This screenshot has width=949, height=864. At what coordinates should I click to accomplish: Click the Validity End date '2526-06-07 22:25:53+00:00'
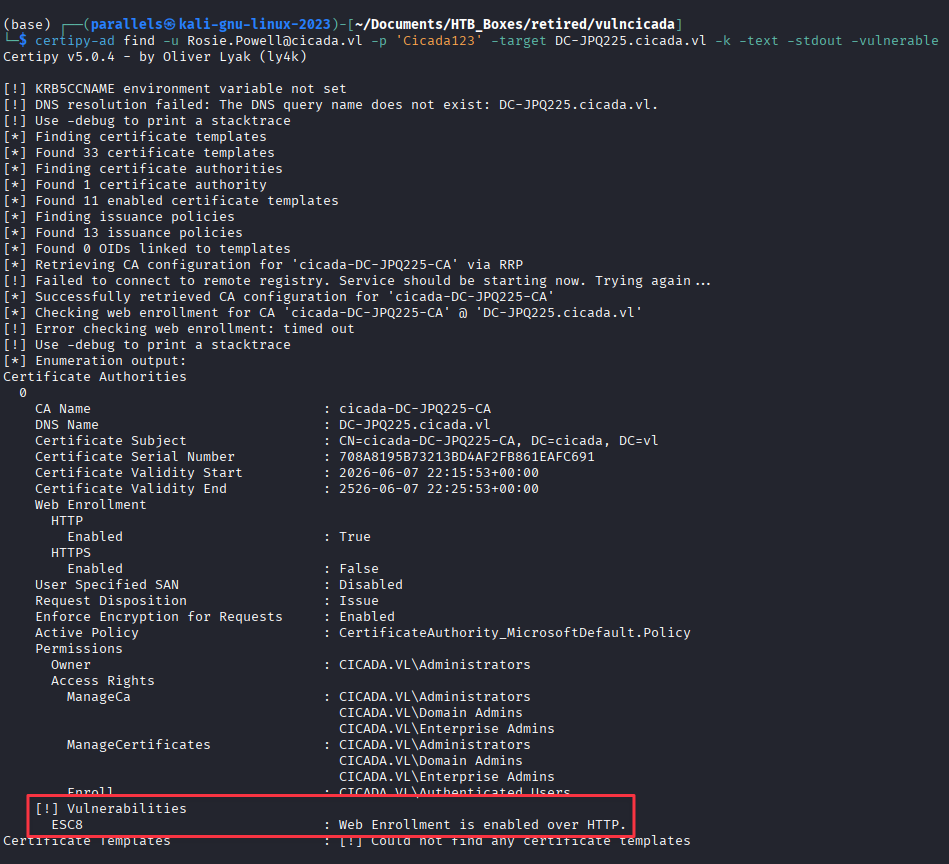point(439,489)
